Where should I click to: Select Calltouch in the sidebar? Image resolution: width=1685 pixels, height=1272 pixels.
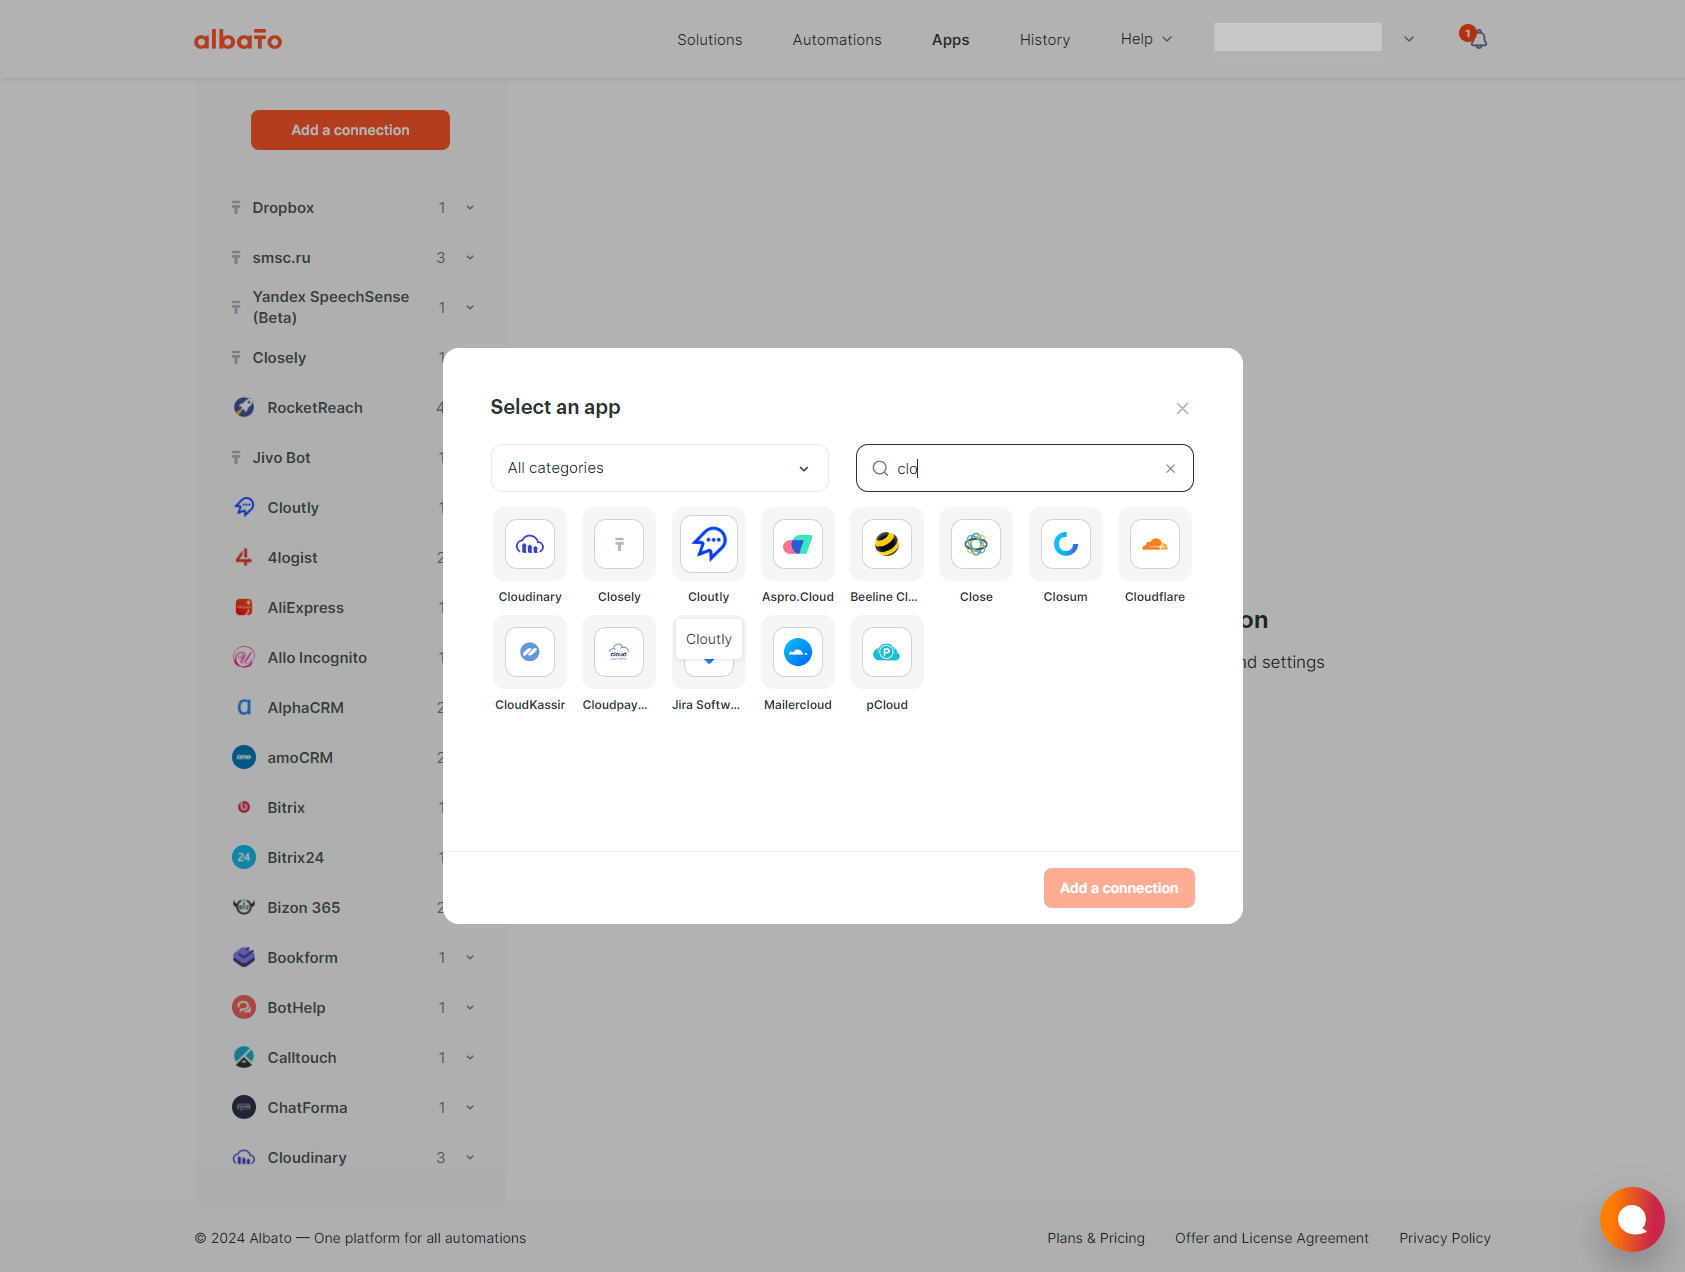click(301, 1058)
